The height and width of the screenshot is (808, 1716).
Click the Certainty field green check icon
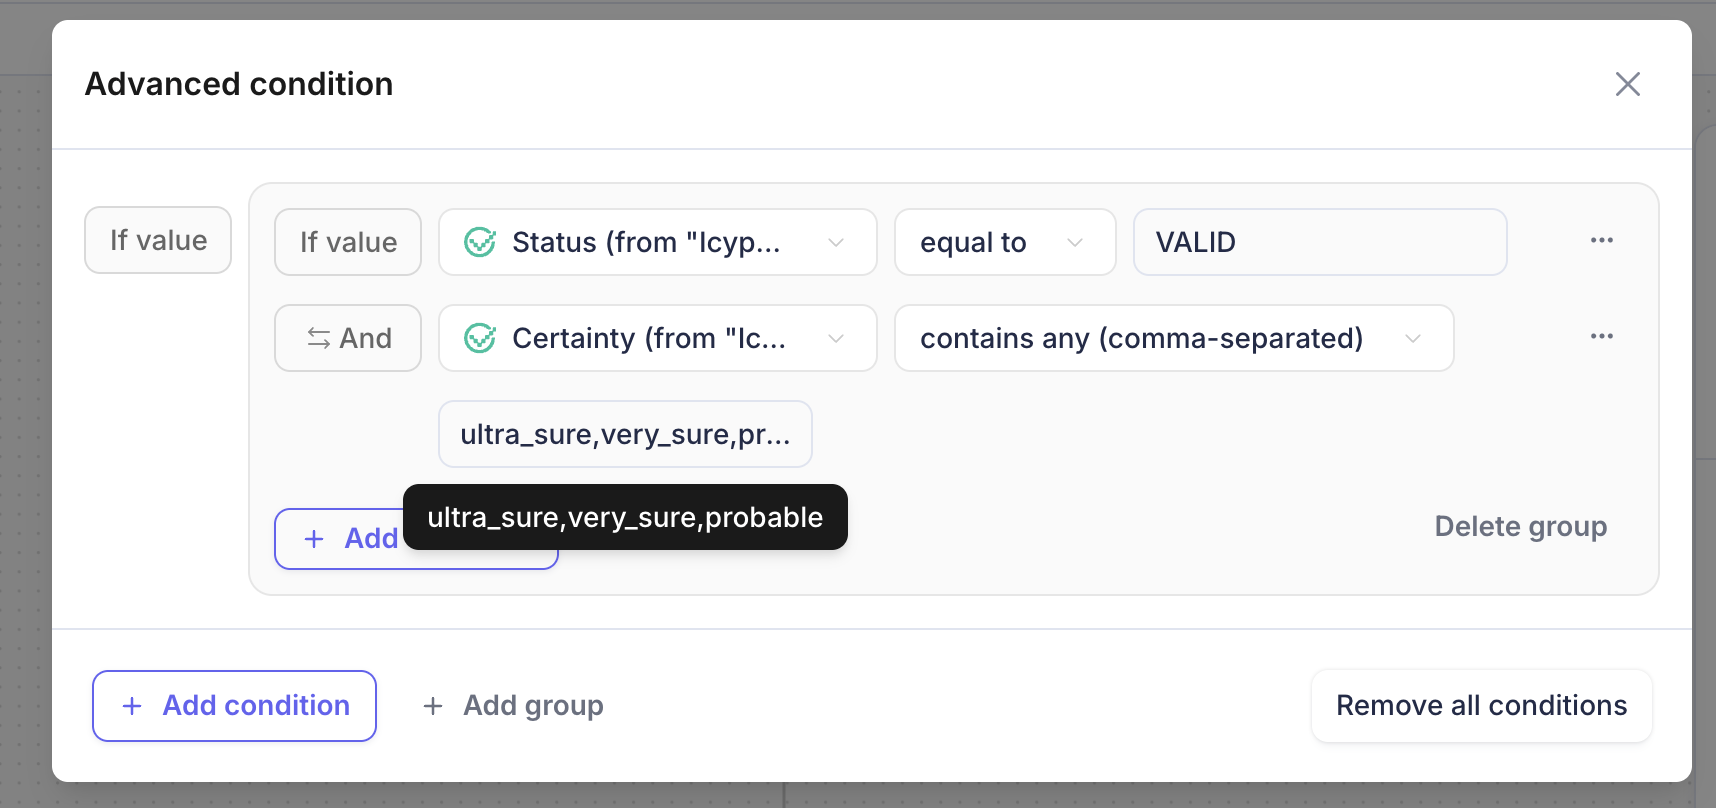click(480, 338)
